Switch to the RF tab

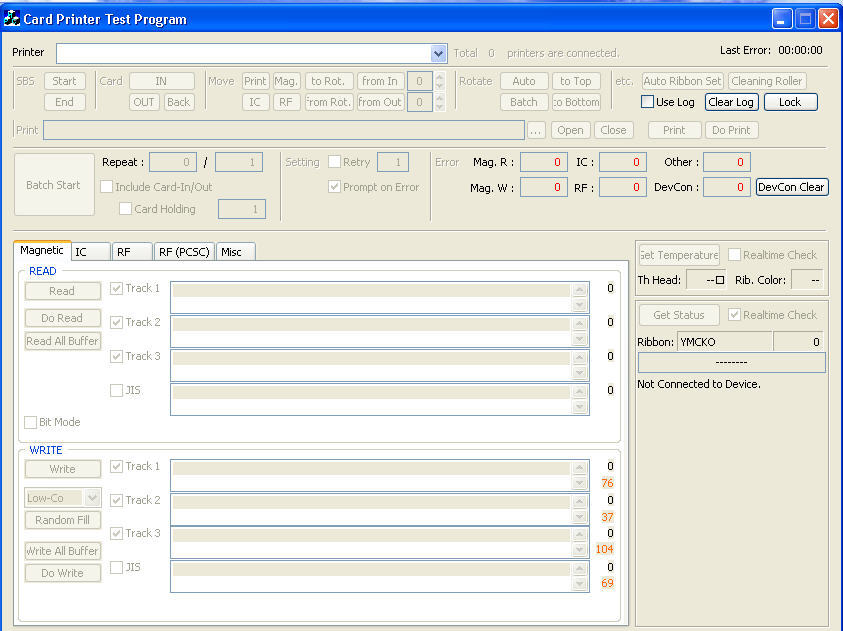132,252
